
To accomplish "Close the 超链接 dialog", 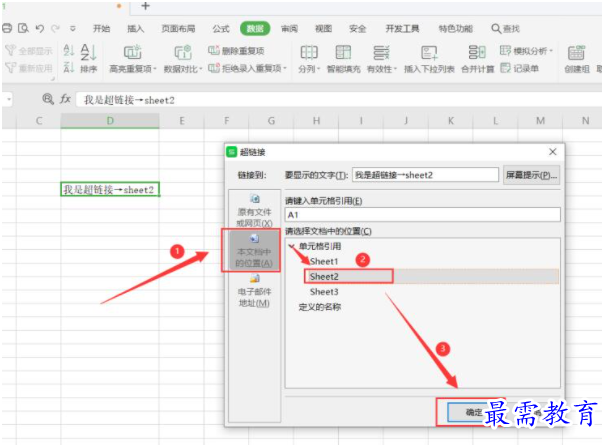I will point(553,152).
